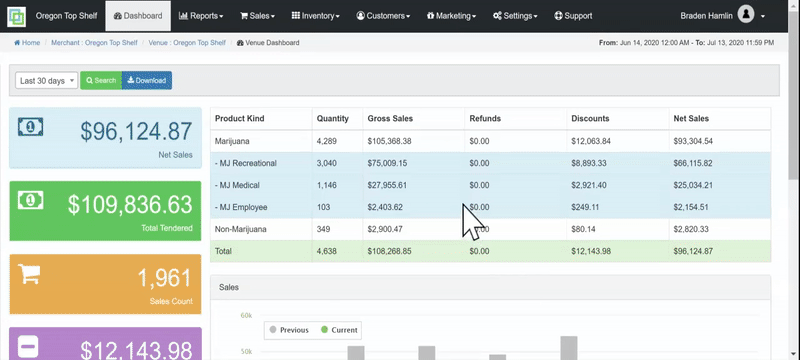Viewport: 800px width, 360px height.
Task: Open the Last 30 days dropdown
Action: tap(46, 81)
